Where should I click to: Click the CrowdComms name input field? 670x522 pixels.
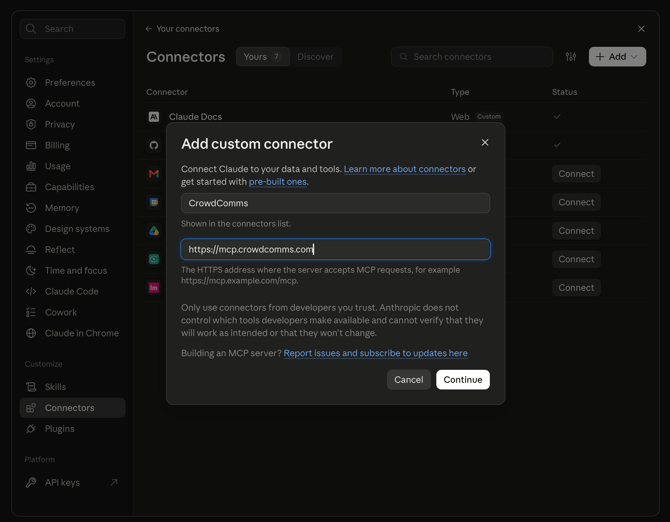pos(335,203)
